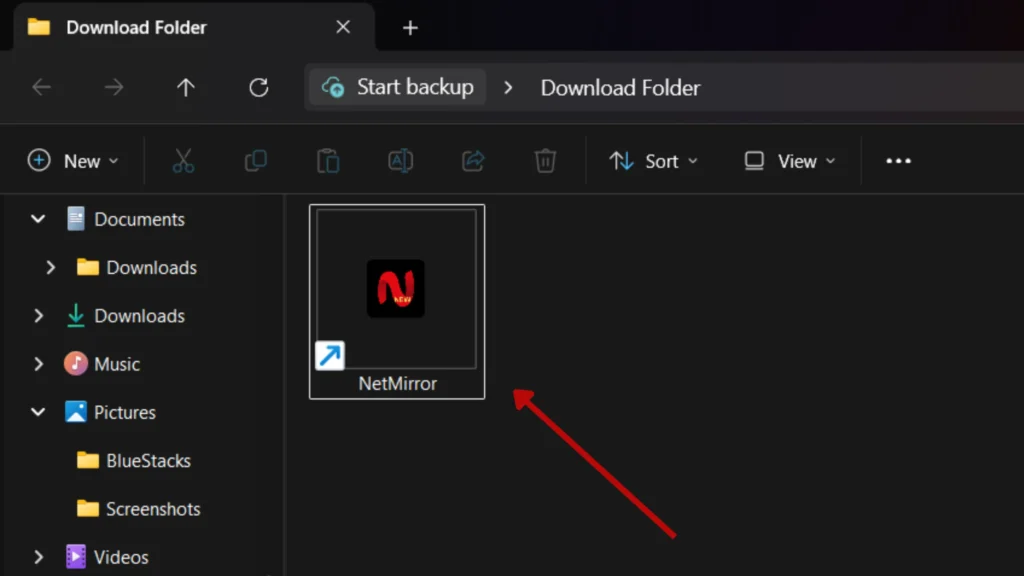Select the NetMirror shortcut file

pyautogui.click(x=397, y=301)
